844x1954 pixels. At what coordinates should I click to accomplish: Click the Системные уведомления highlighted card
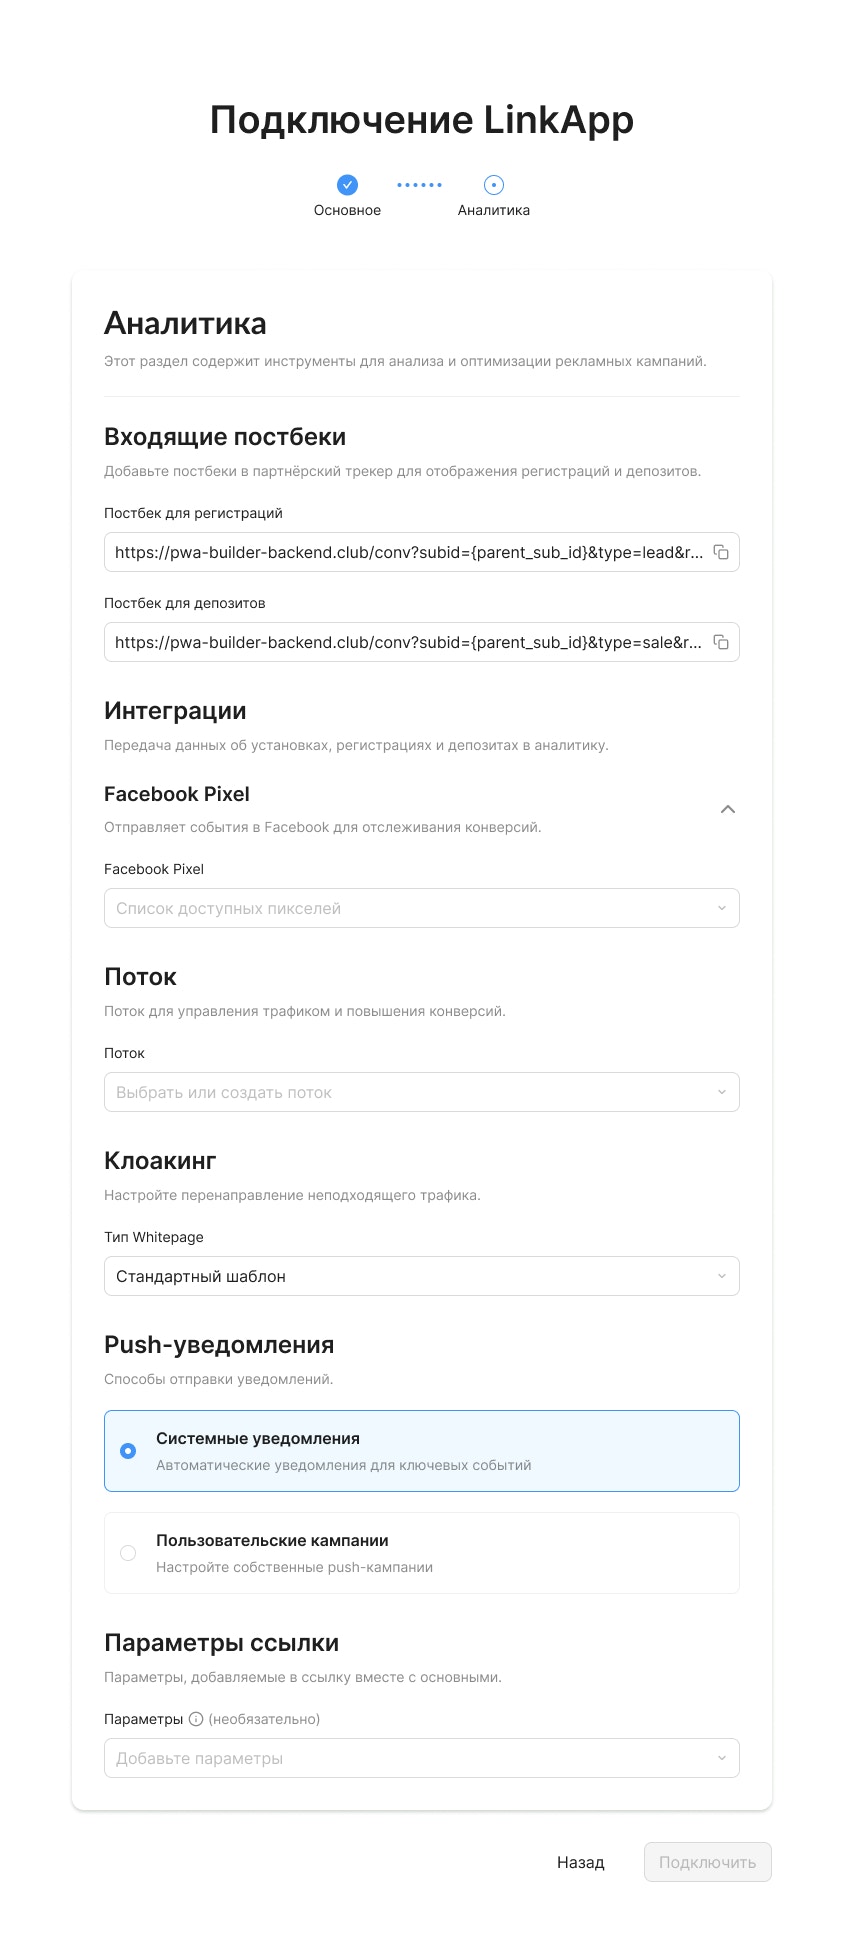[421, 1450]
